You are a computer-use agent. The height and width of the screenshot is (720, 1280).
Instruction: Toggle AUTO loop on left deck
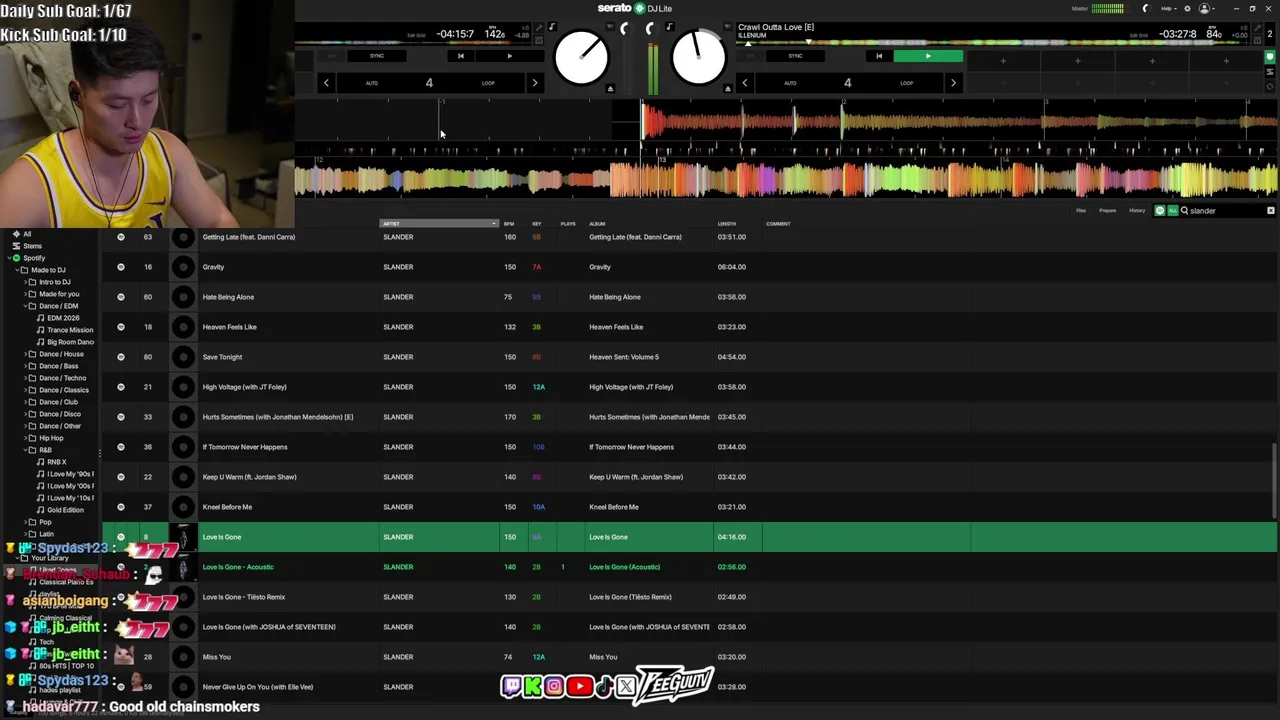click(x=372, y=83)
